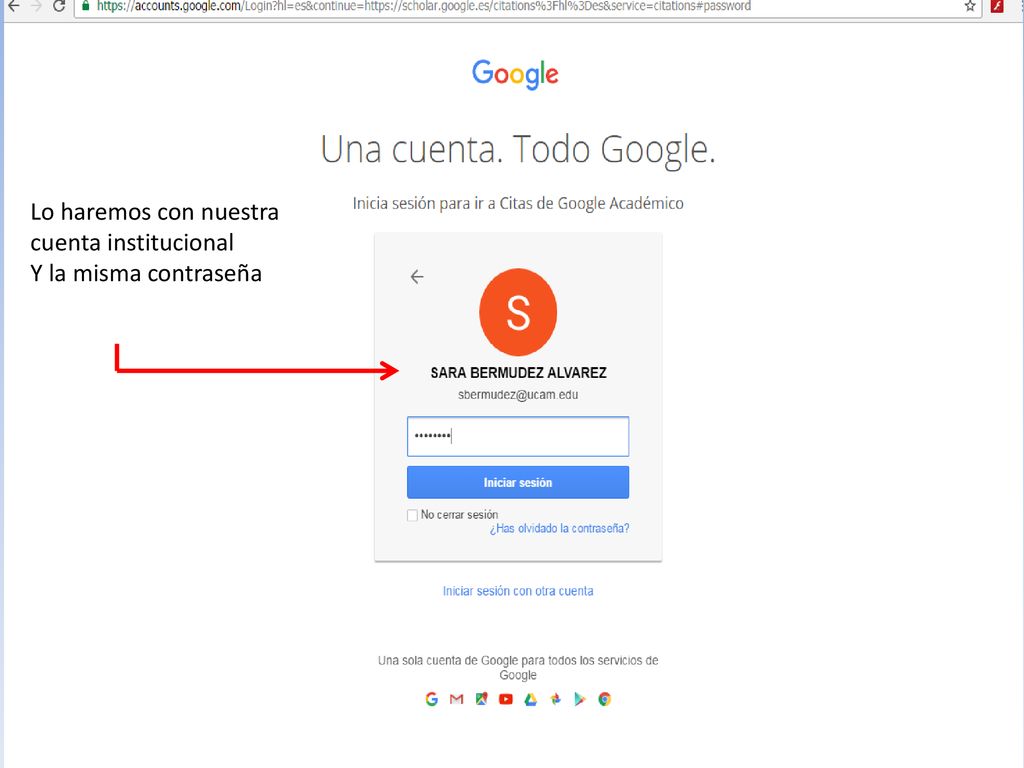1024x768 pixels.
Task: Click the Google Play icon
Action: click(580, 699)
